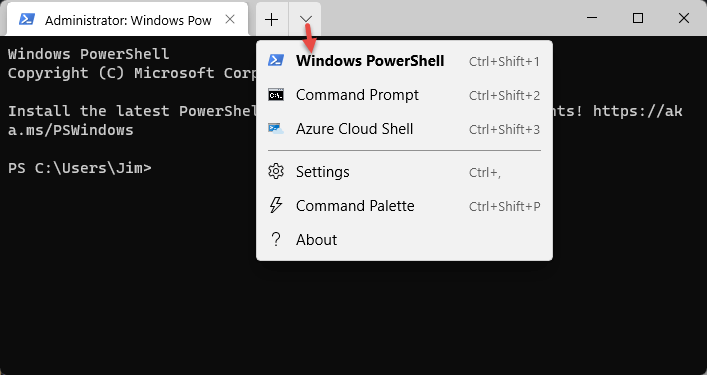
Task: Select Windows PowerShell profile from menu
Action: [404, 61]
